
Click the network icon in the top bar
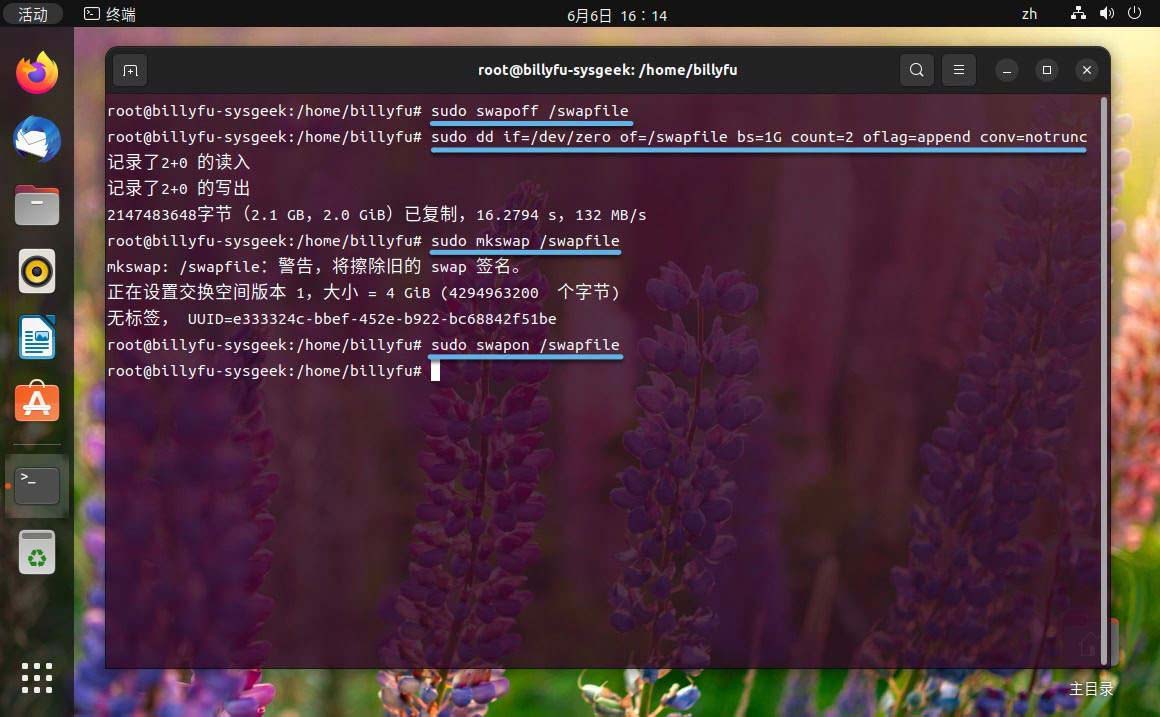tap(1078, 14)
